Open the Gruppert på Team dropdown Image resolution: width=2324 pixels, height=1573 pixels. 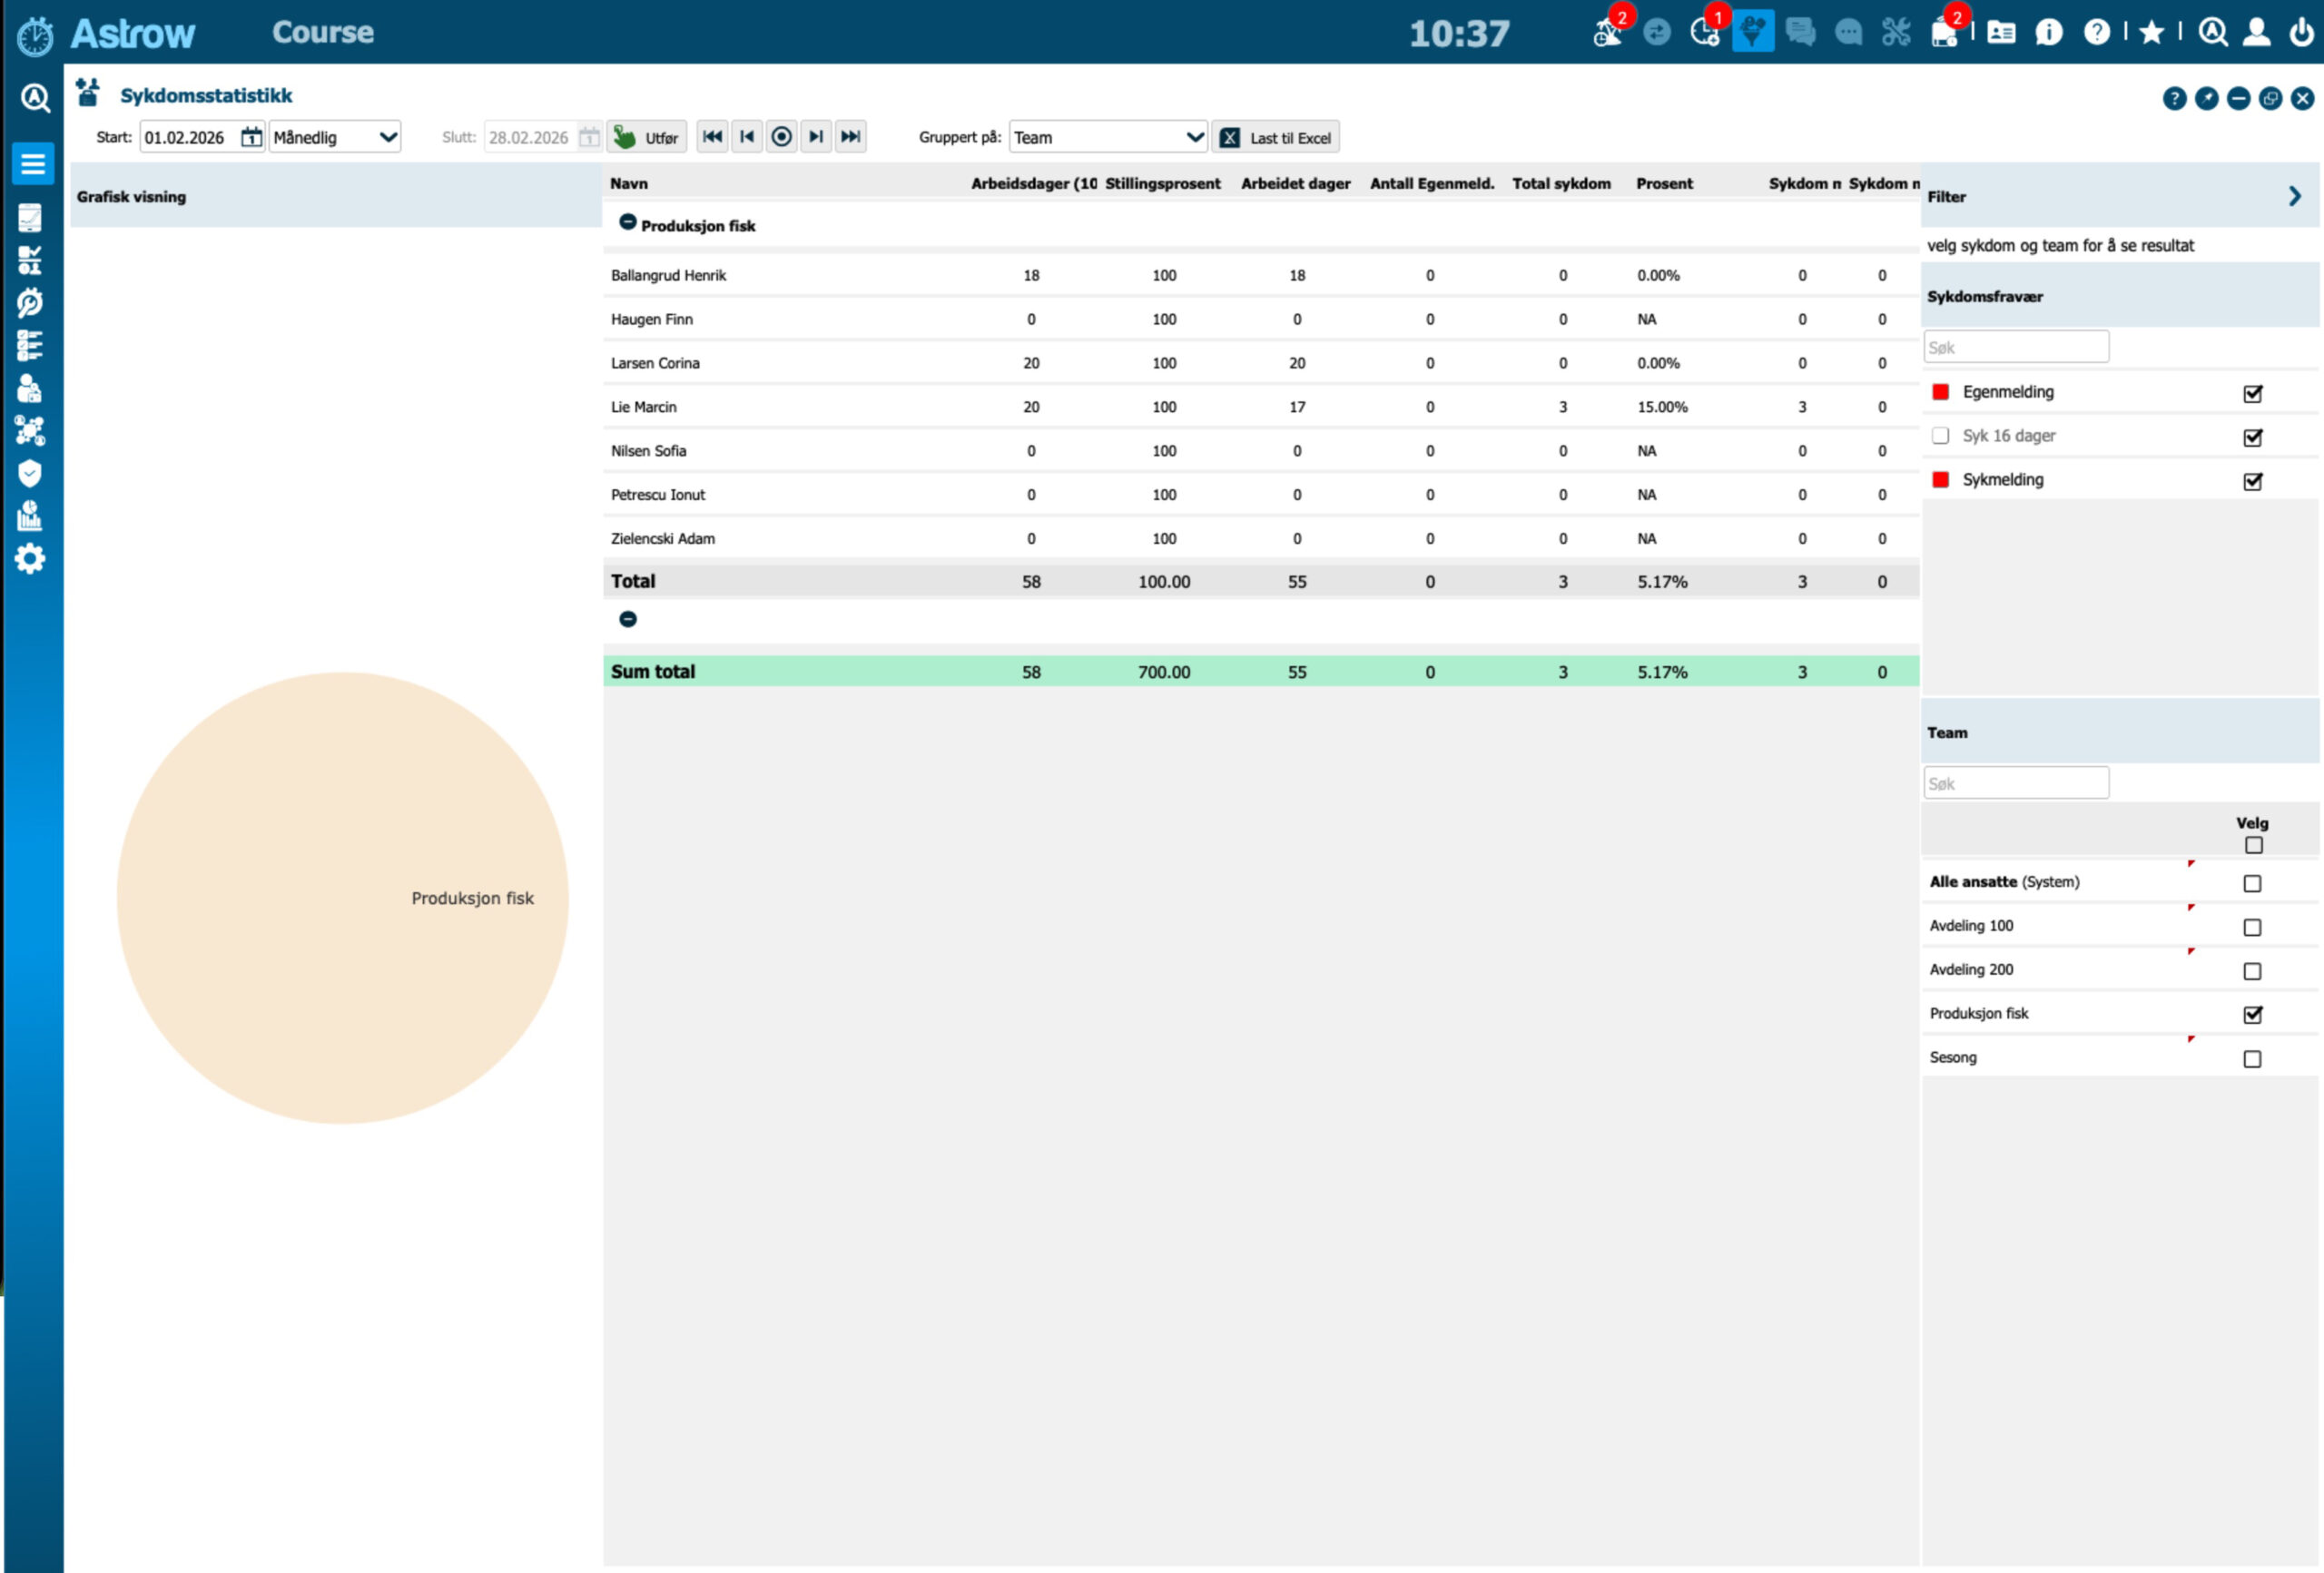pos(1107,137)
